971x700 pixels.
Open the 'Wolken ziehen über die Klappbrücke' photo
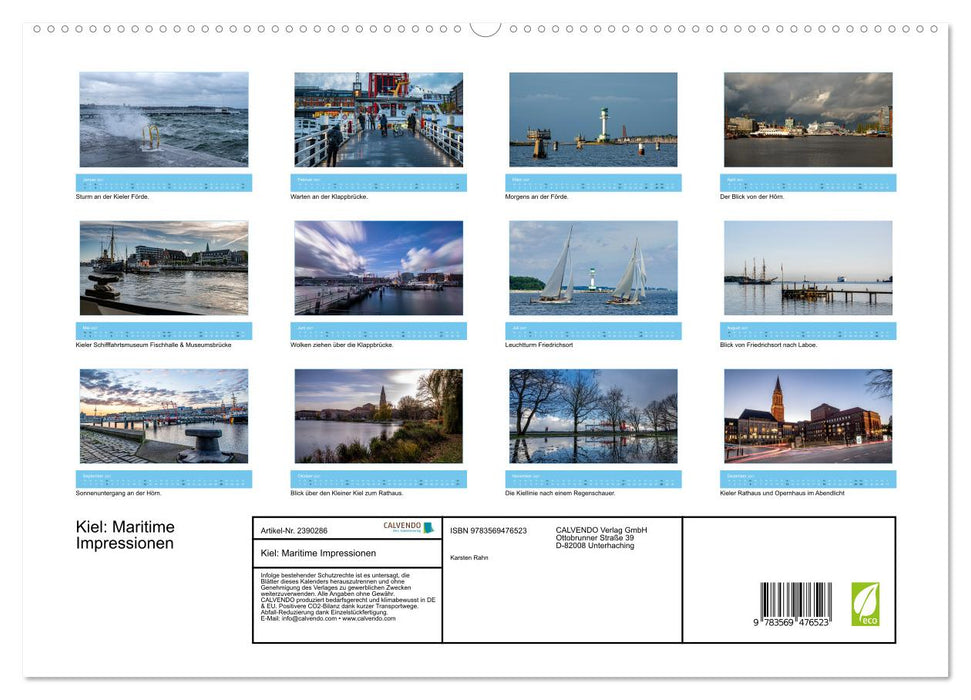click(378, 268)
